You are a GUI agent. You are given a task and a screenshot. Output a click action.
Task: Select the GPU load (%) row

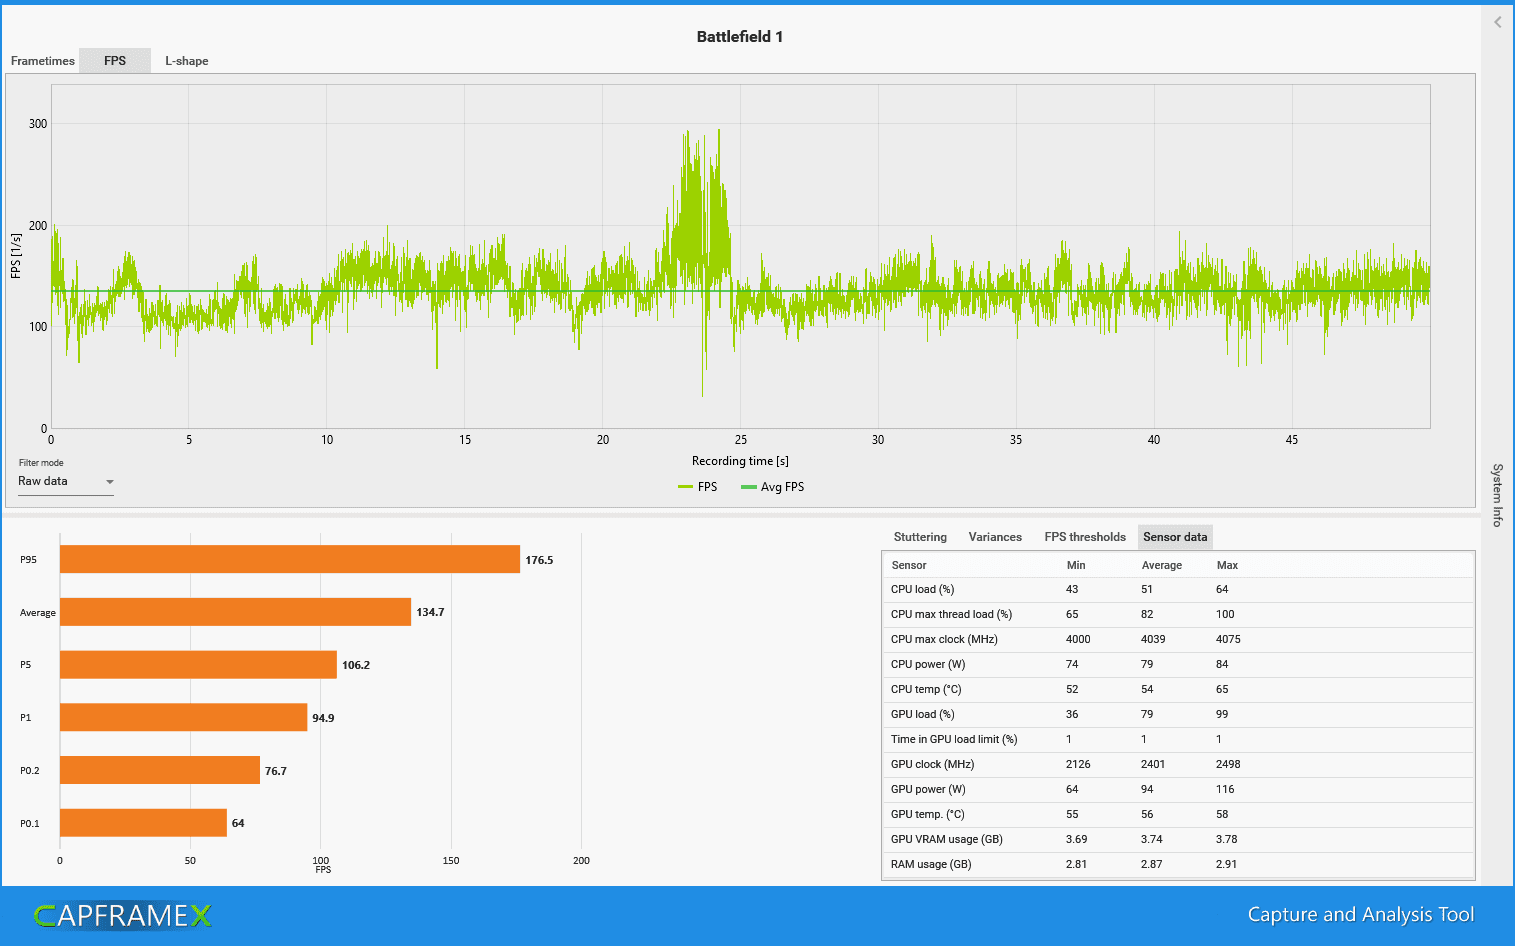[x=1178, y=715]
